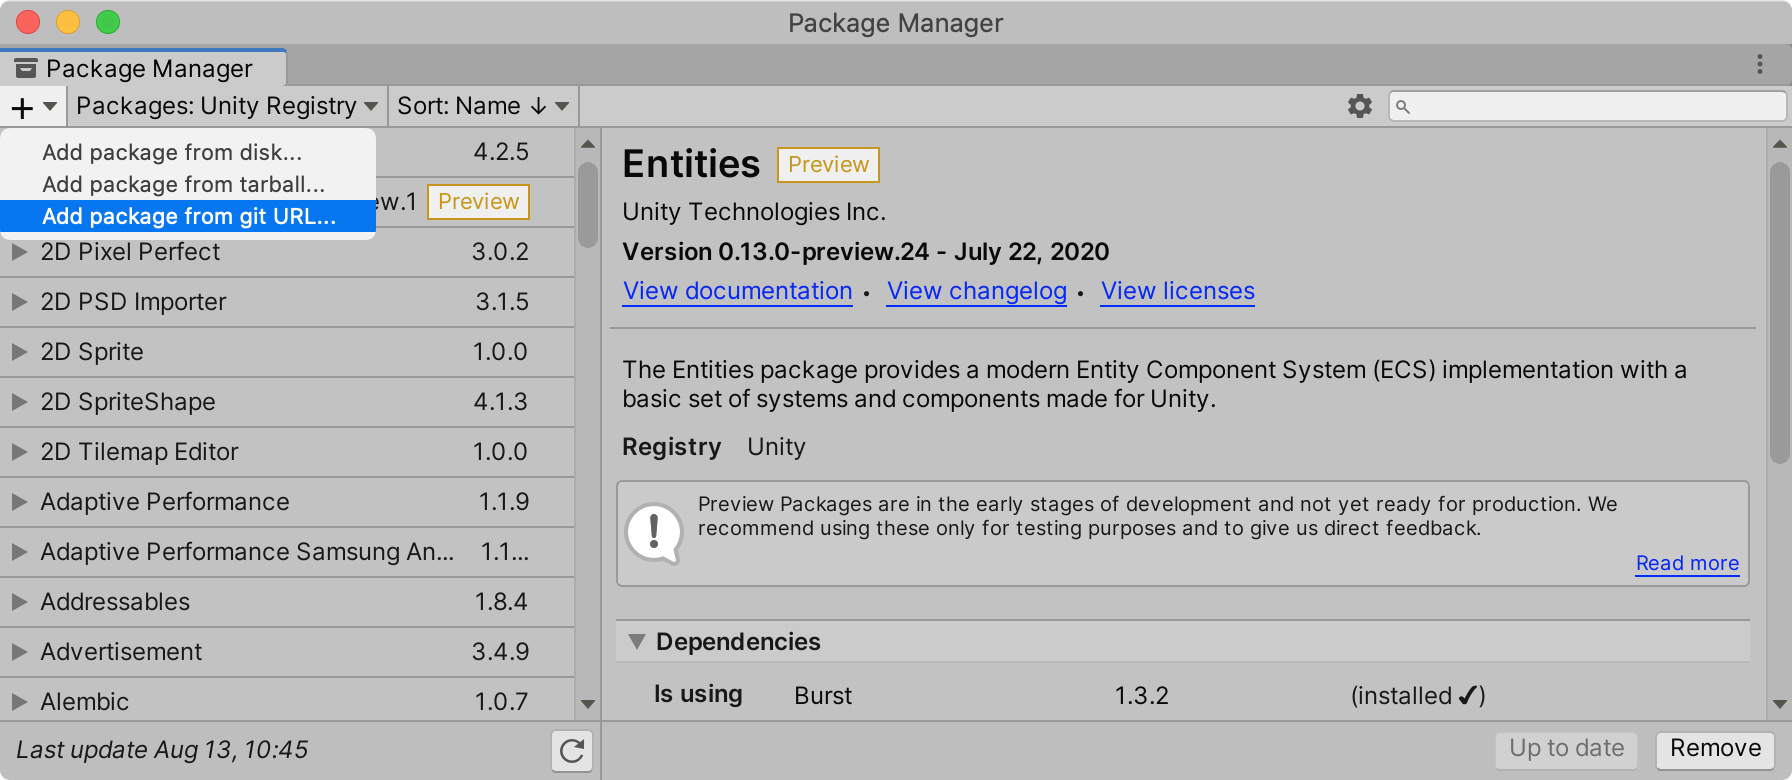Click the search magnifier icon
Screen dimensions: 1792x780
click(x=1403, y=106)
